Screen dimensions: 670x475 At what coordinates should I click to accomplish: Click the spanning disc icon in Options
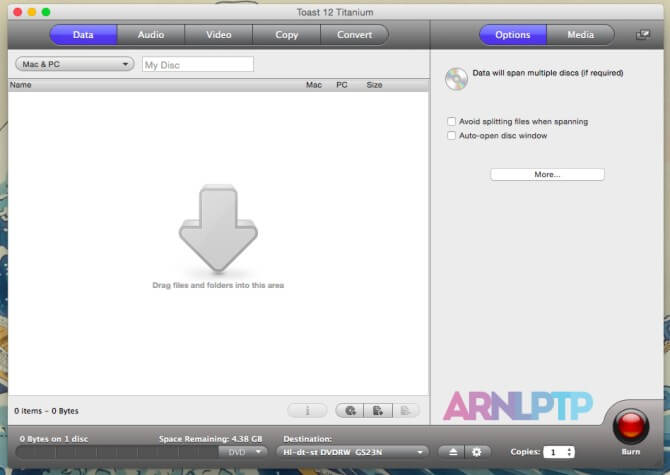pyautogui.click(x=456, y=79)
